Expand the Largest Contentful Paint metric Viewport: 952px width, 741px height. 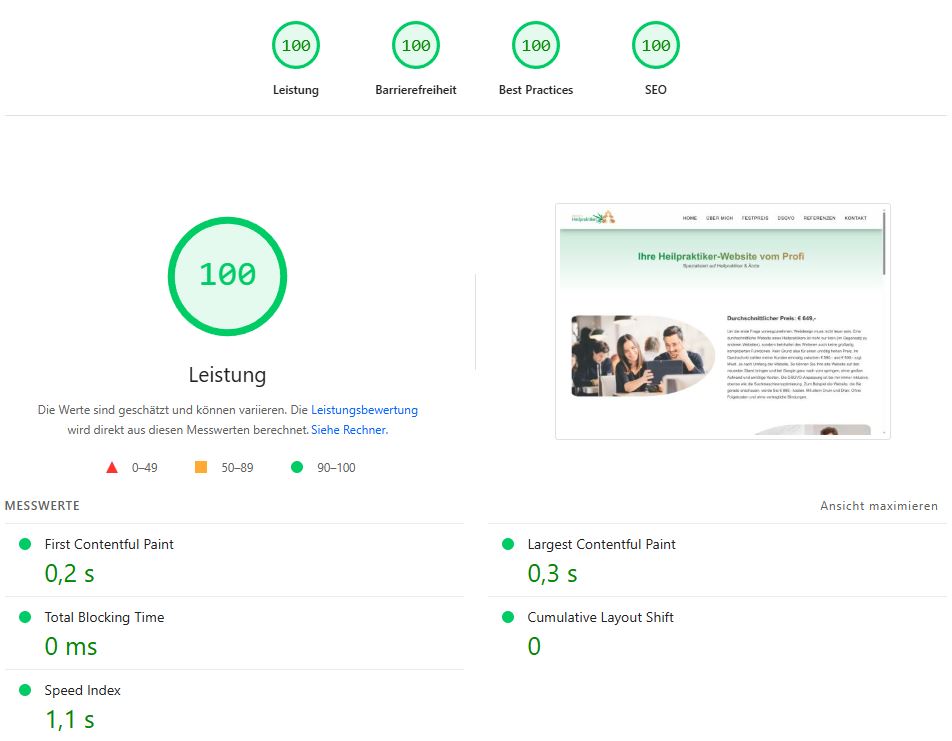pos(601,544)
